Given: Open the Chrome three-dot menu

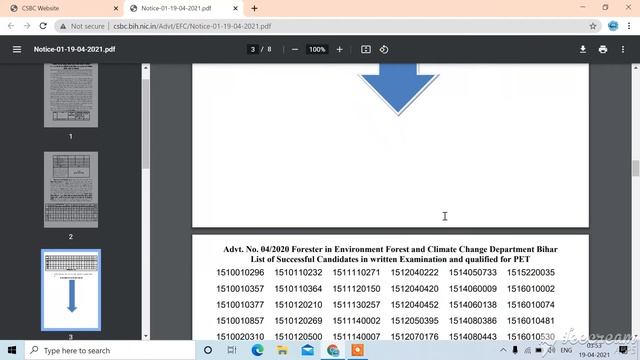Looking at the screenshot, I should pos(629,26).
